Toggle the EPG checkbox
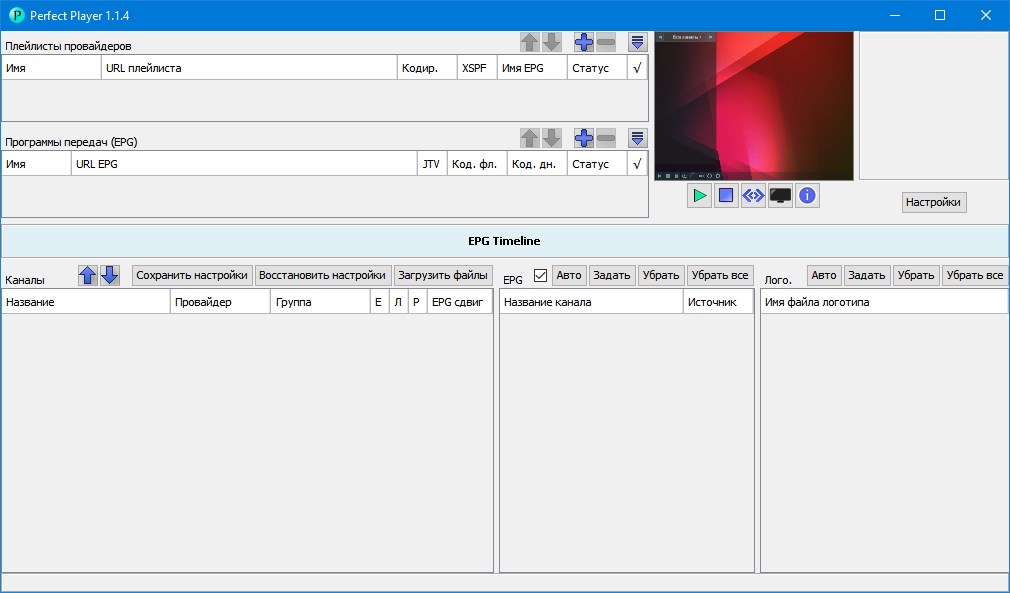This screenshot has width=1010, height=593. tap(541, 275)
